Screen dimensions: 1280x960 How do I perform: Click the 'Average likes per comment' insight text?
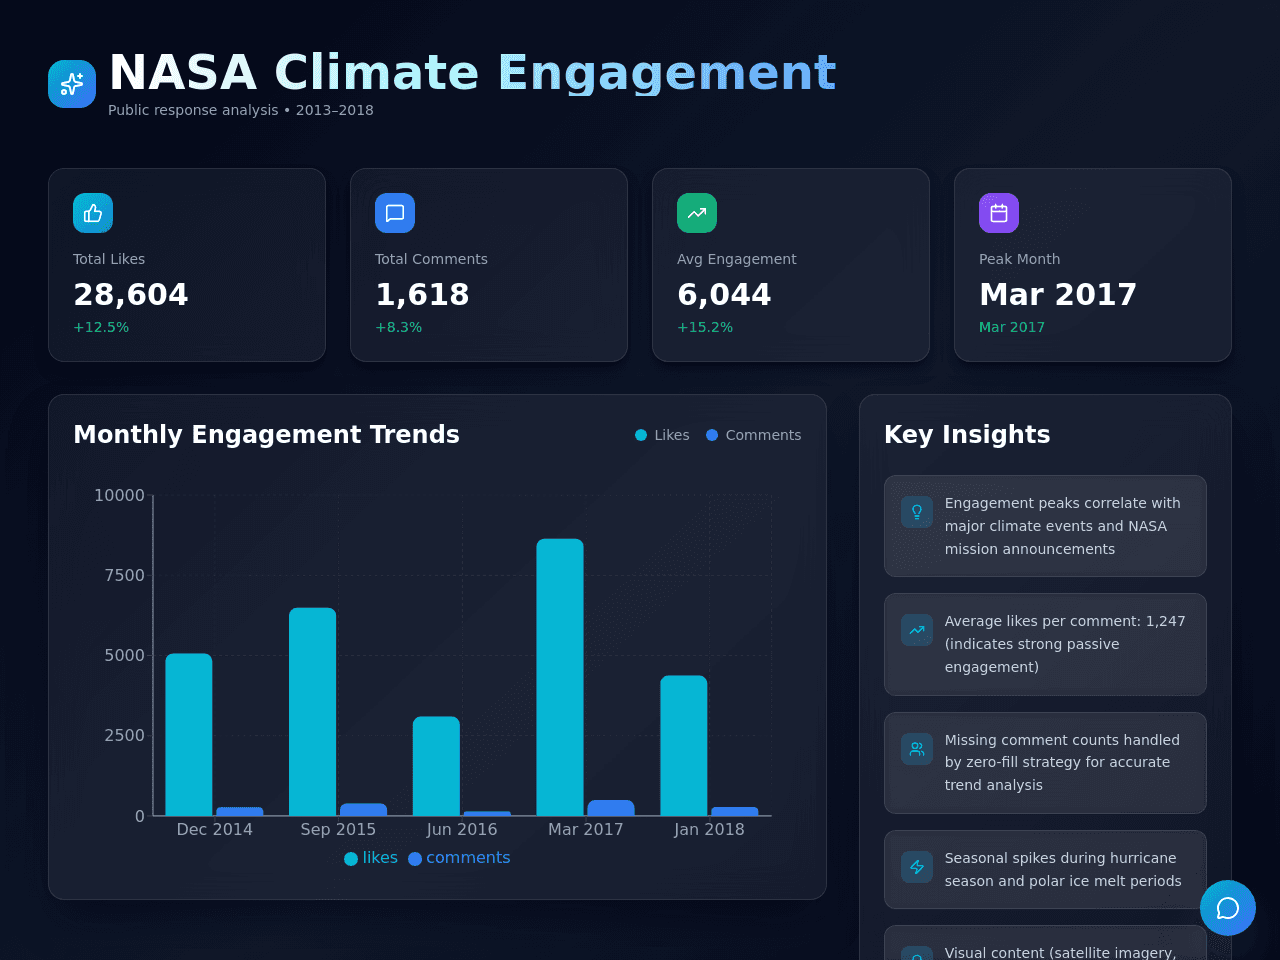coord(1065,644)
